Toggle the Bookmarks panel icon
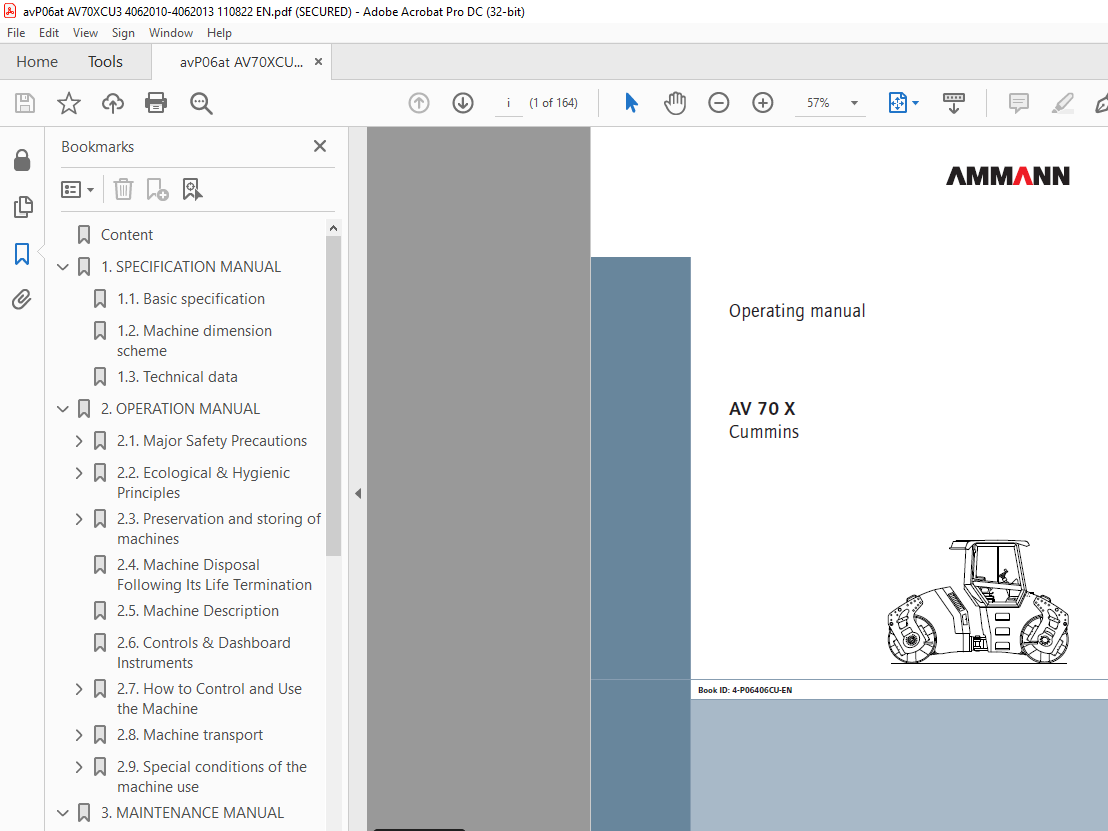This screenshot has width=1108, height=831. [x=22, y=254]
